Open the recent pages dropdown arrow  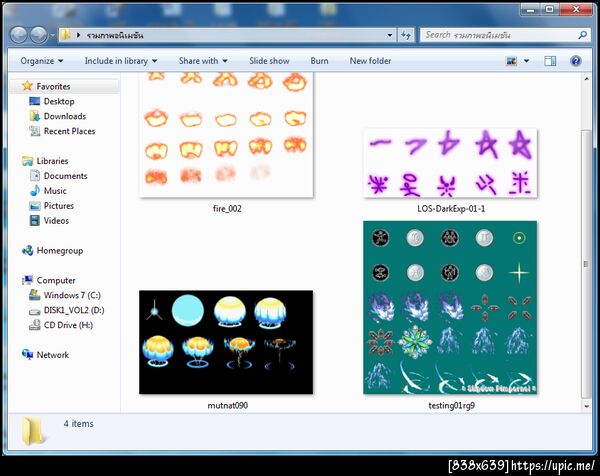[52, 36]
